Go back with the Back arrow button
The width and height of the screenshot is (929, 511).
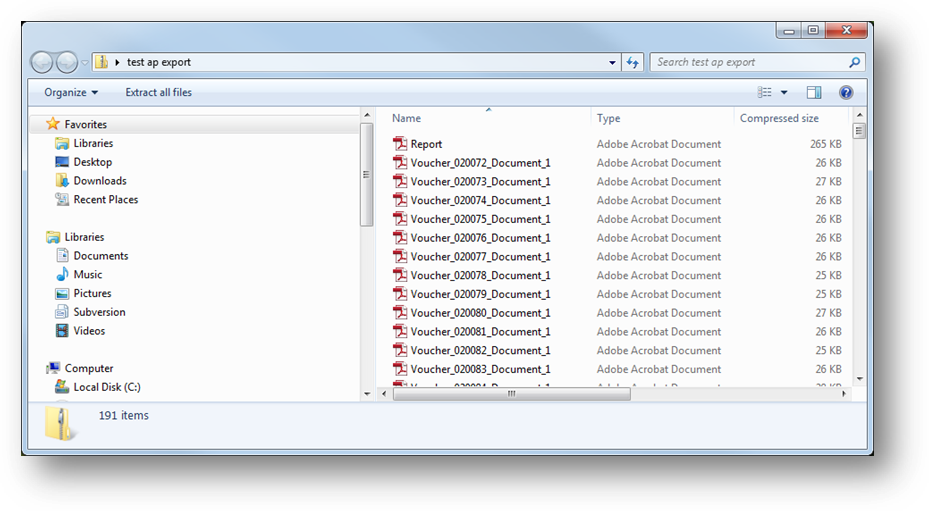tap(42, 62)
